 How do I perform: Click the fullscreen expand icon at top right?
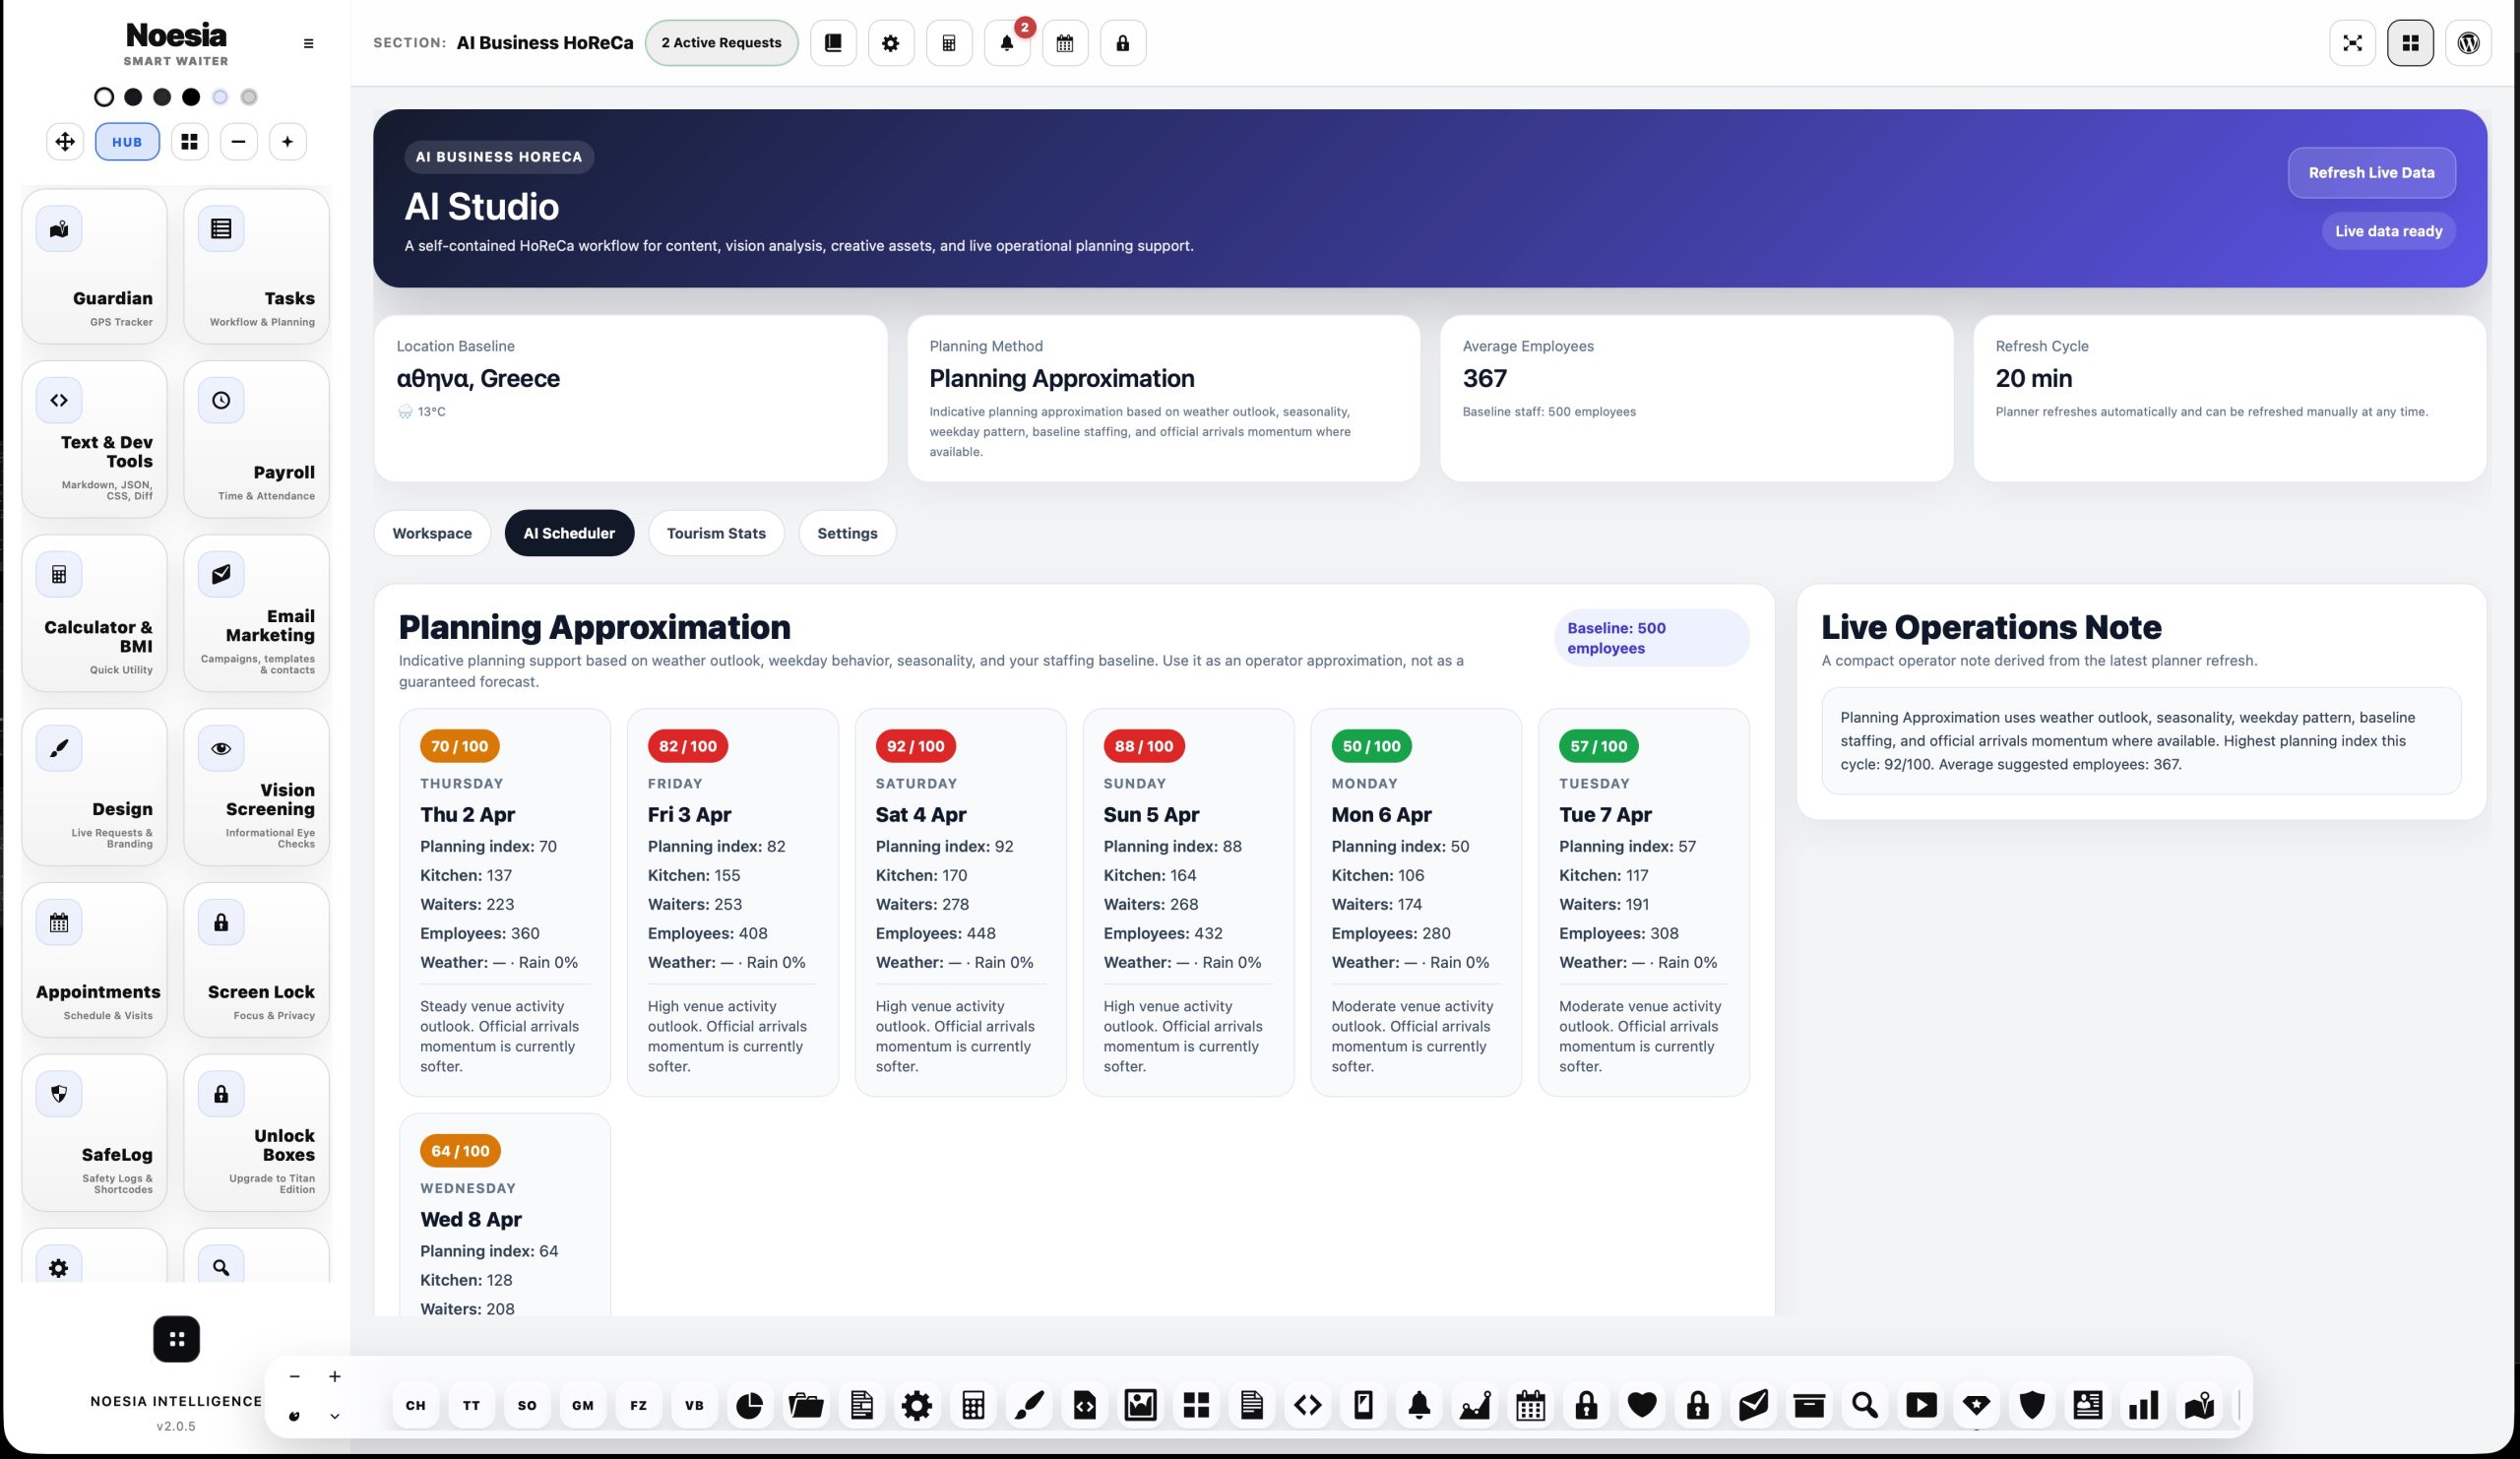(2352, 43)
